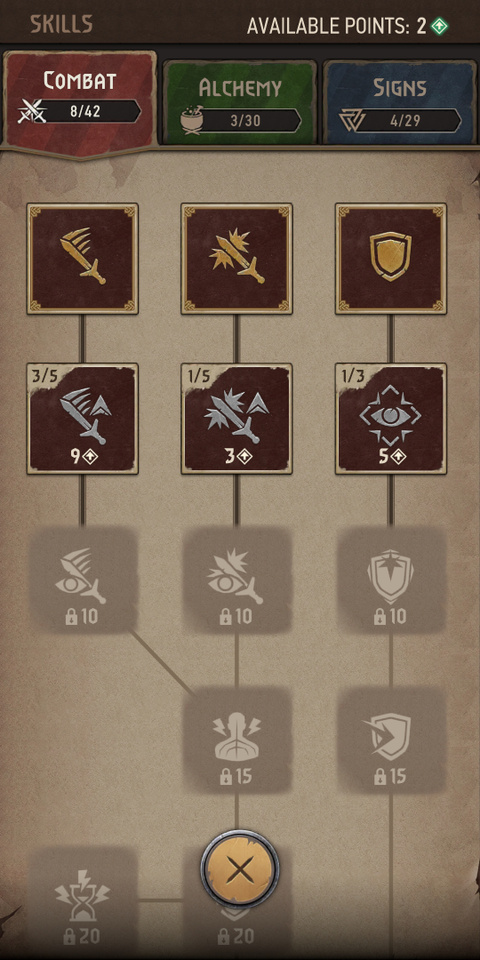Upgrade the 1/3 eye perception skill

click(x=391, y=419)
